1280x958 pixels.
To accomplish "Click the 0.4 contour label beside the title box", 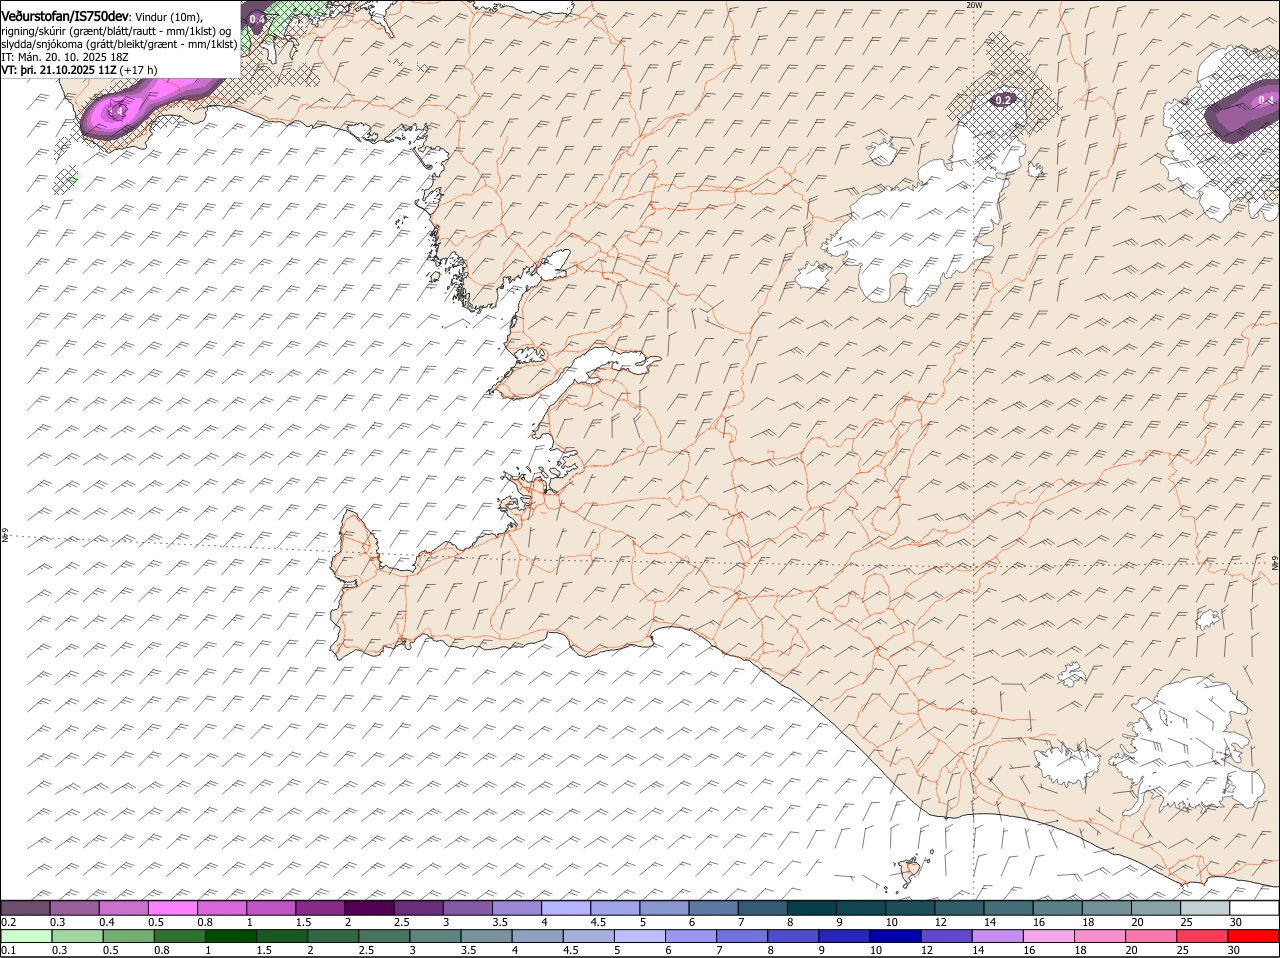I will [257, 19].
